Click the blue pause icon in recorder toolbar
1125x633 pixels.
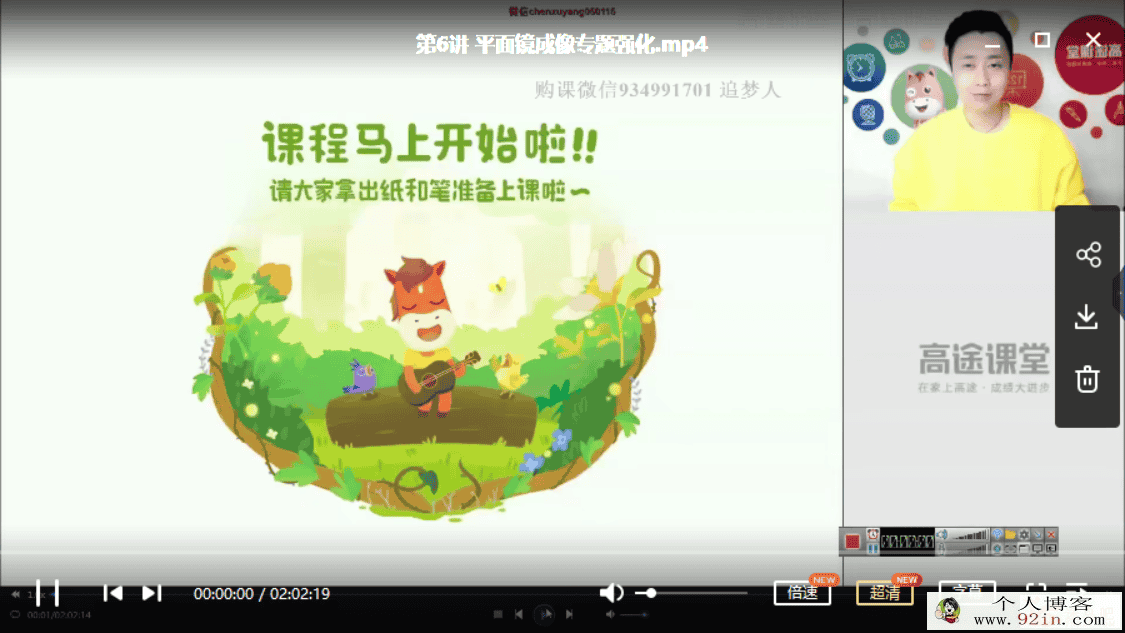tap(872, 548)
